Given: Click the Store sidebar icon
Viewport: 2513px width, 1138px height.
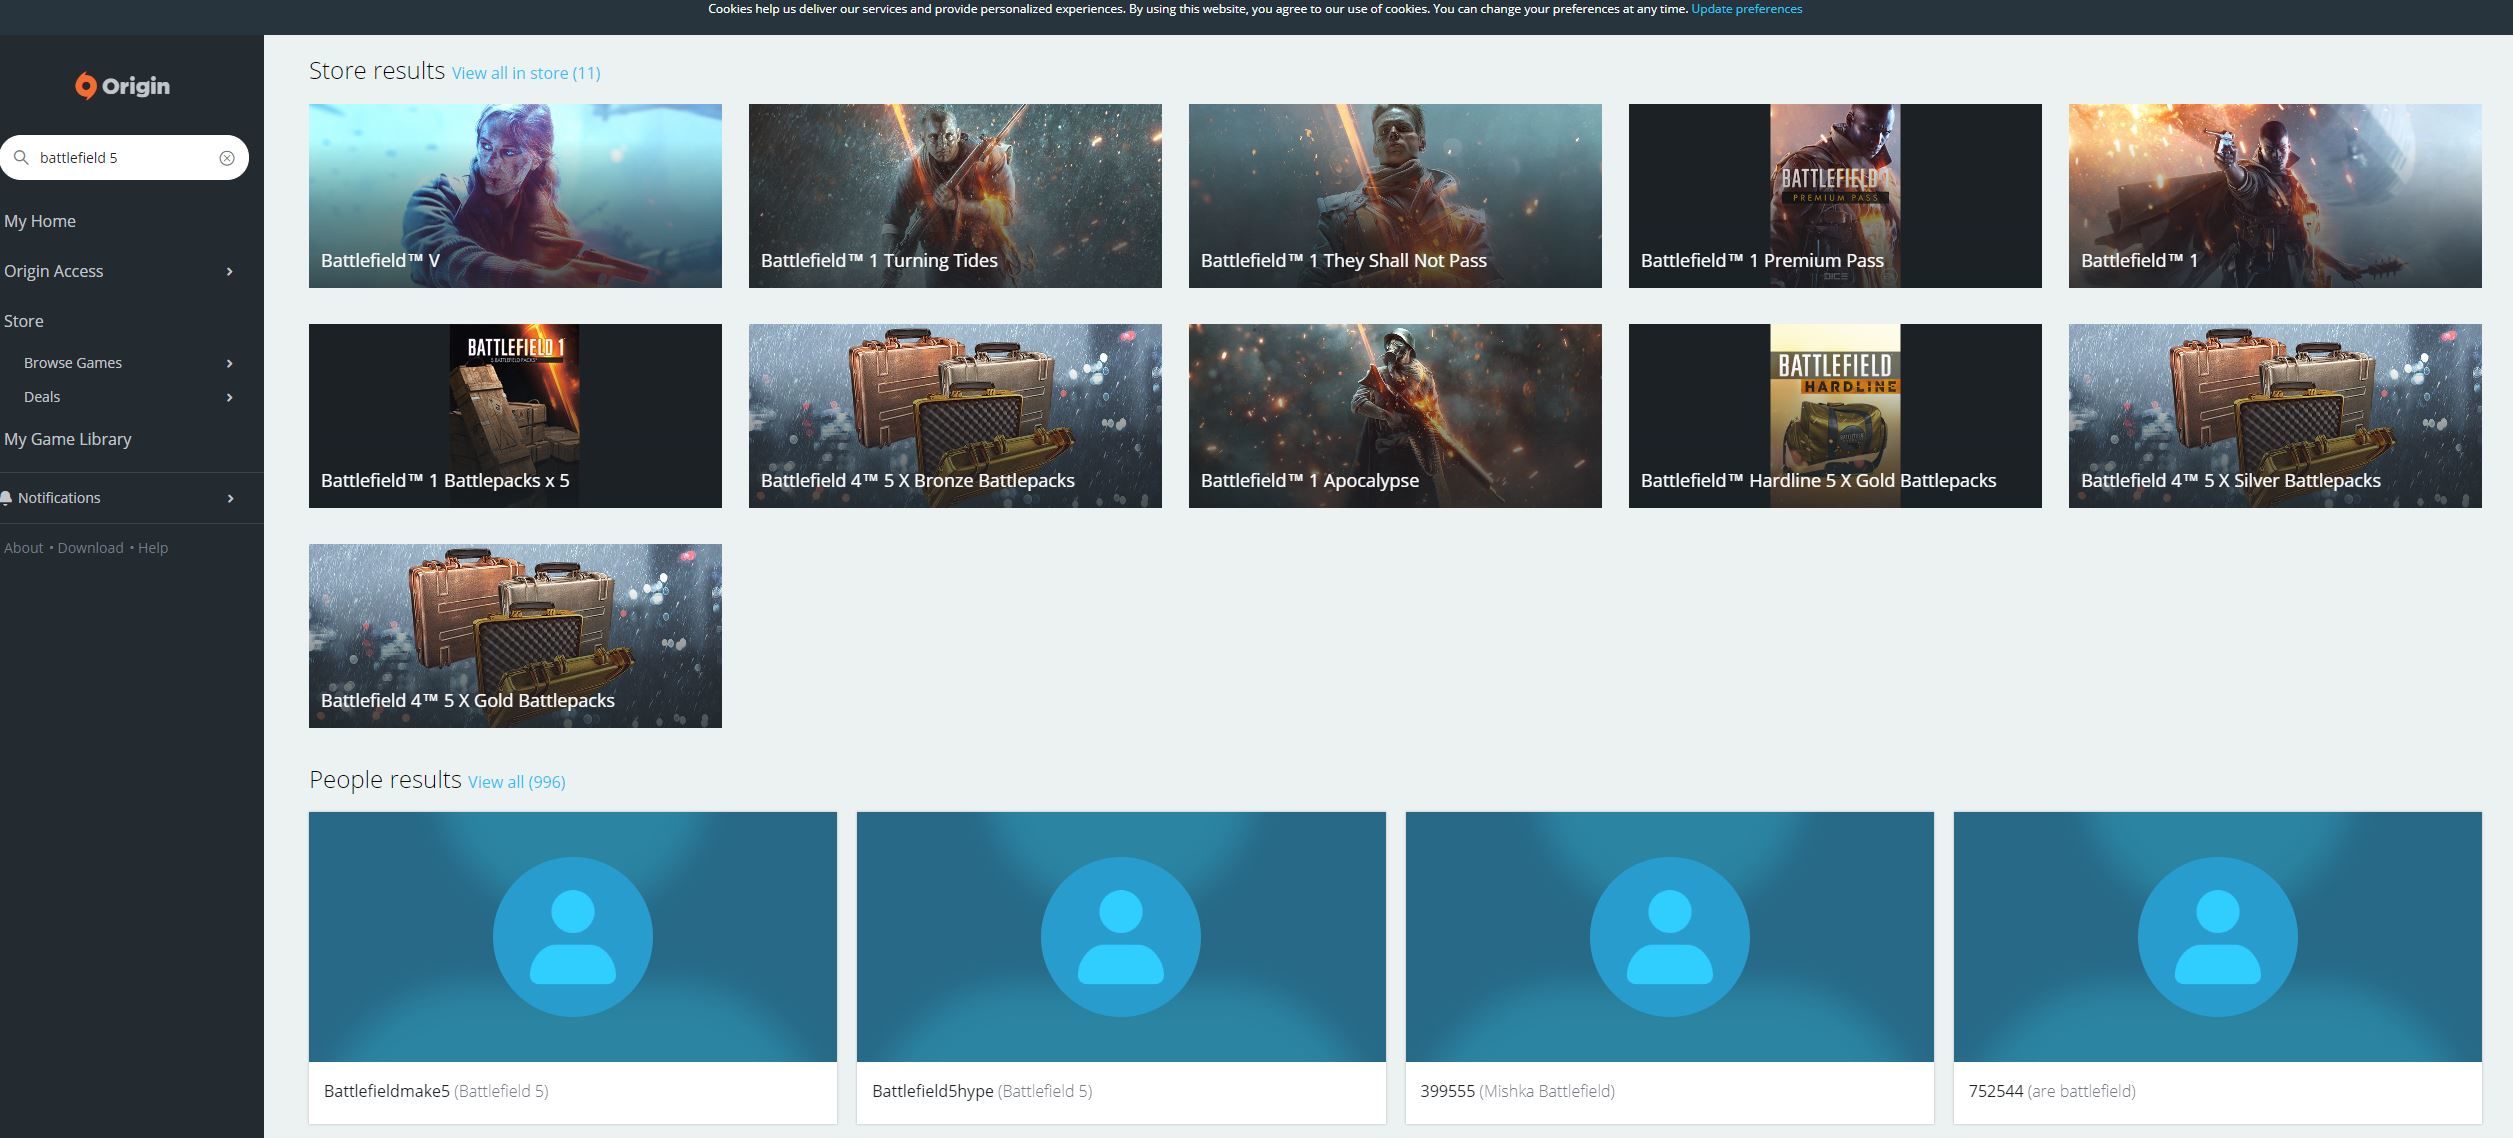Looking at the screenshot, I should click(x=22, y=321).
